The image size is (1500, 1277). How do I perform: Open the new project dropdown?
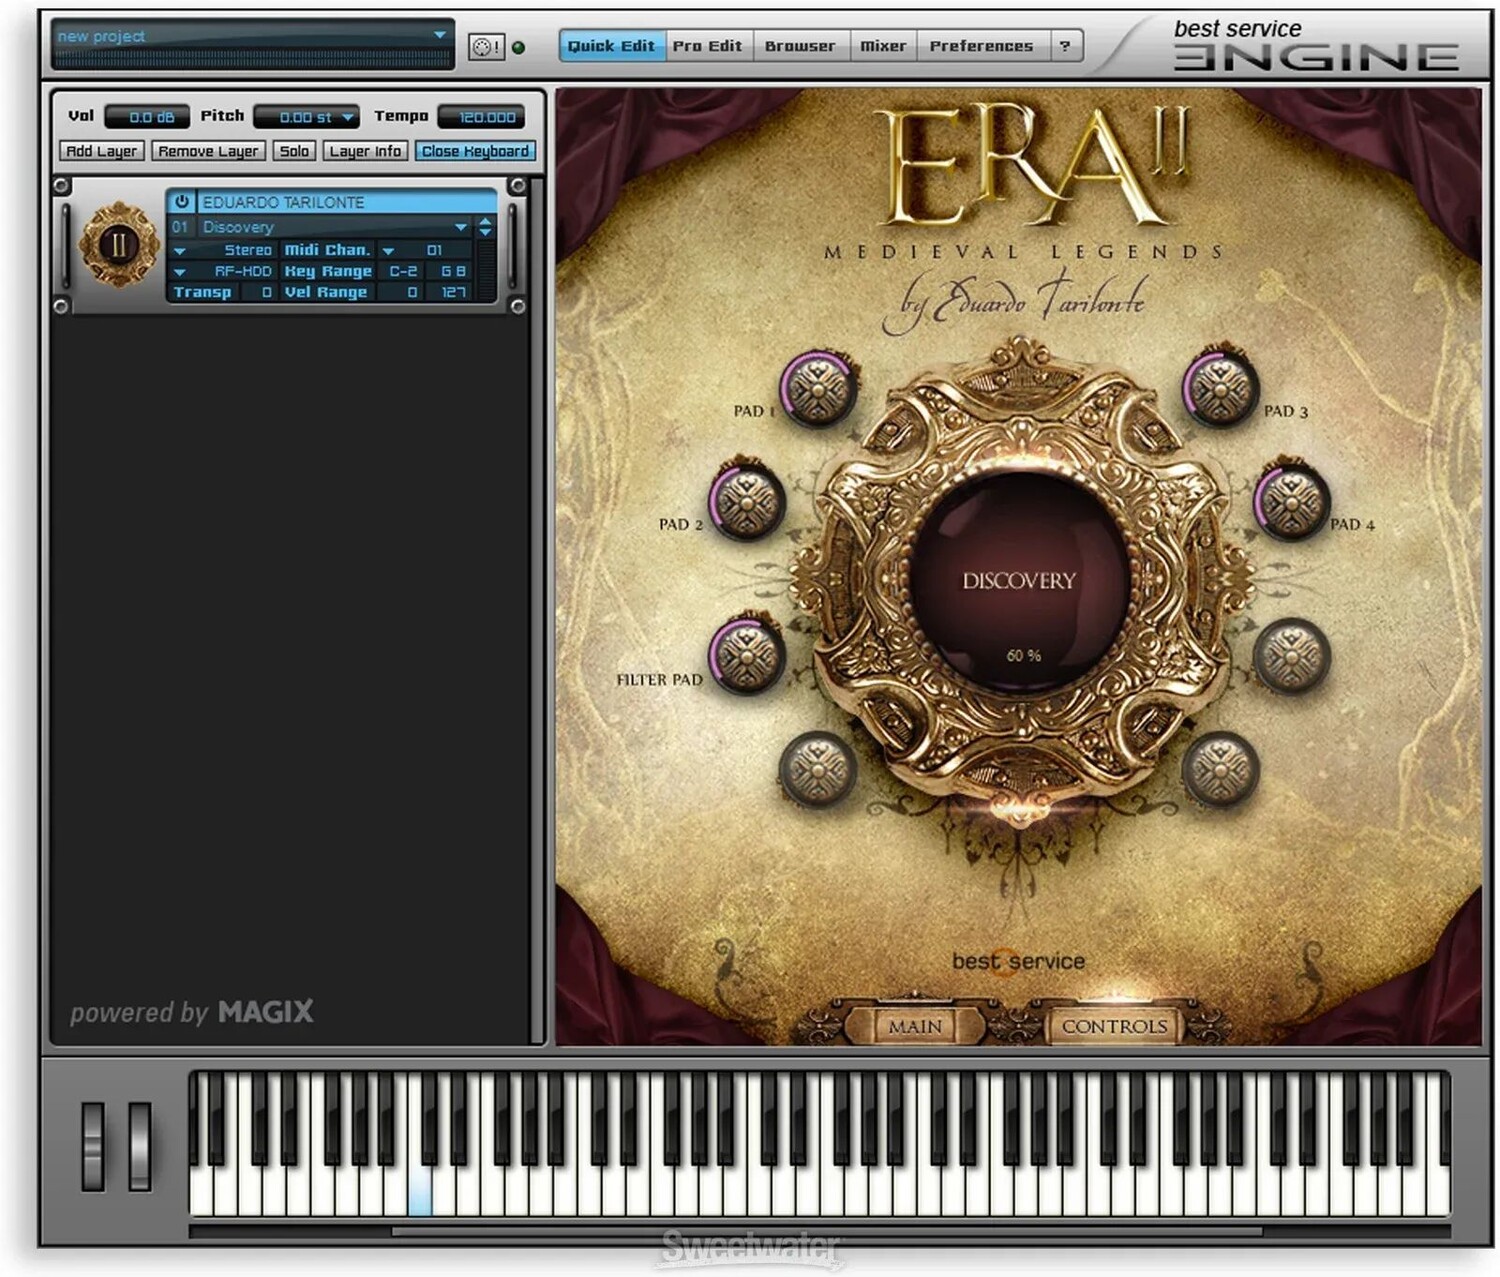tap(439, 36)
